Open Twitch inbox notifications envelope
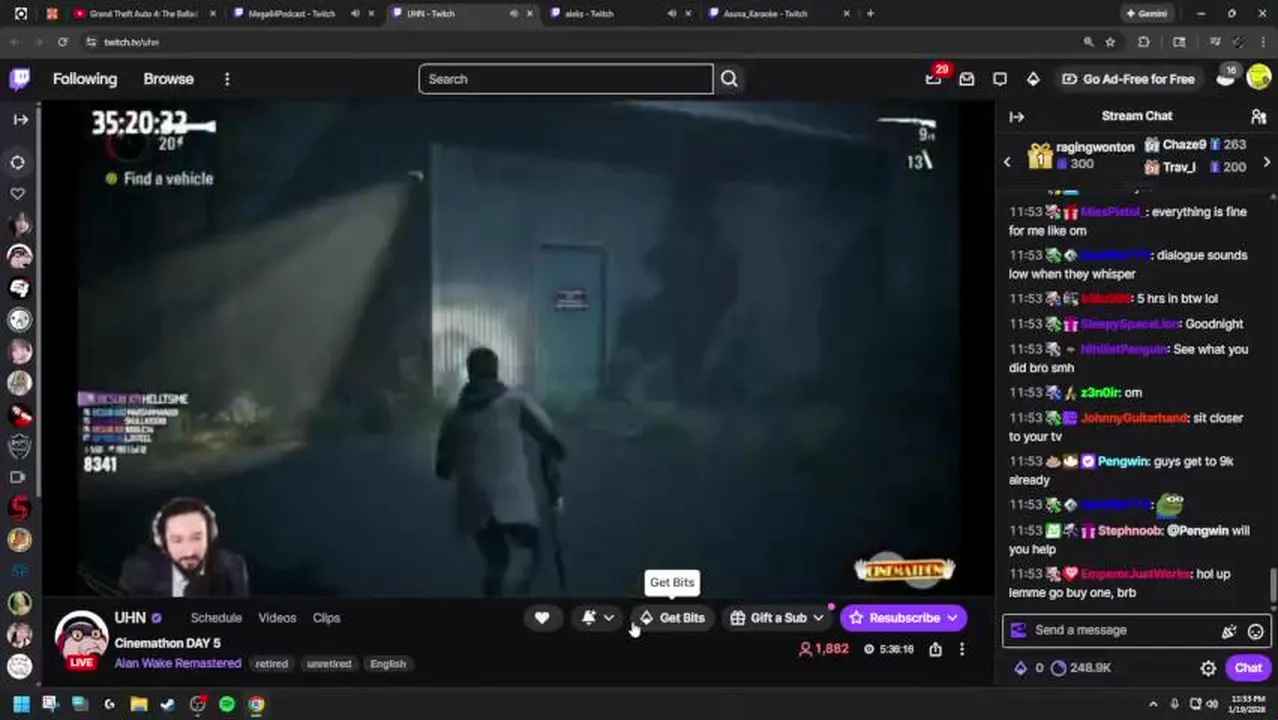The width and height of the screenshot is (1278, 720). [x=967, y=79]
